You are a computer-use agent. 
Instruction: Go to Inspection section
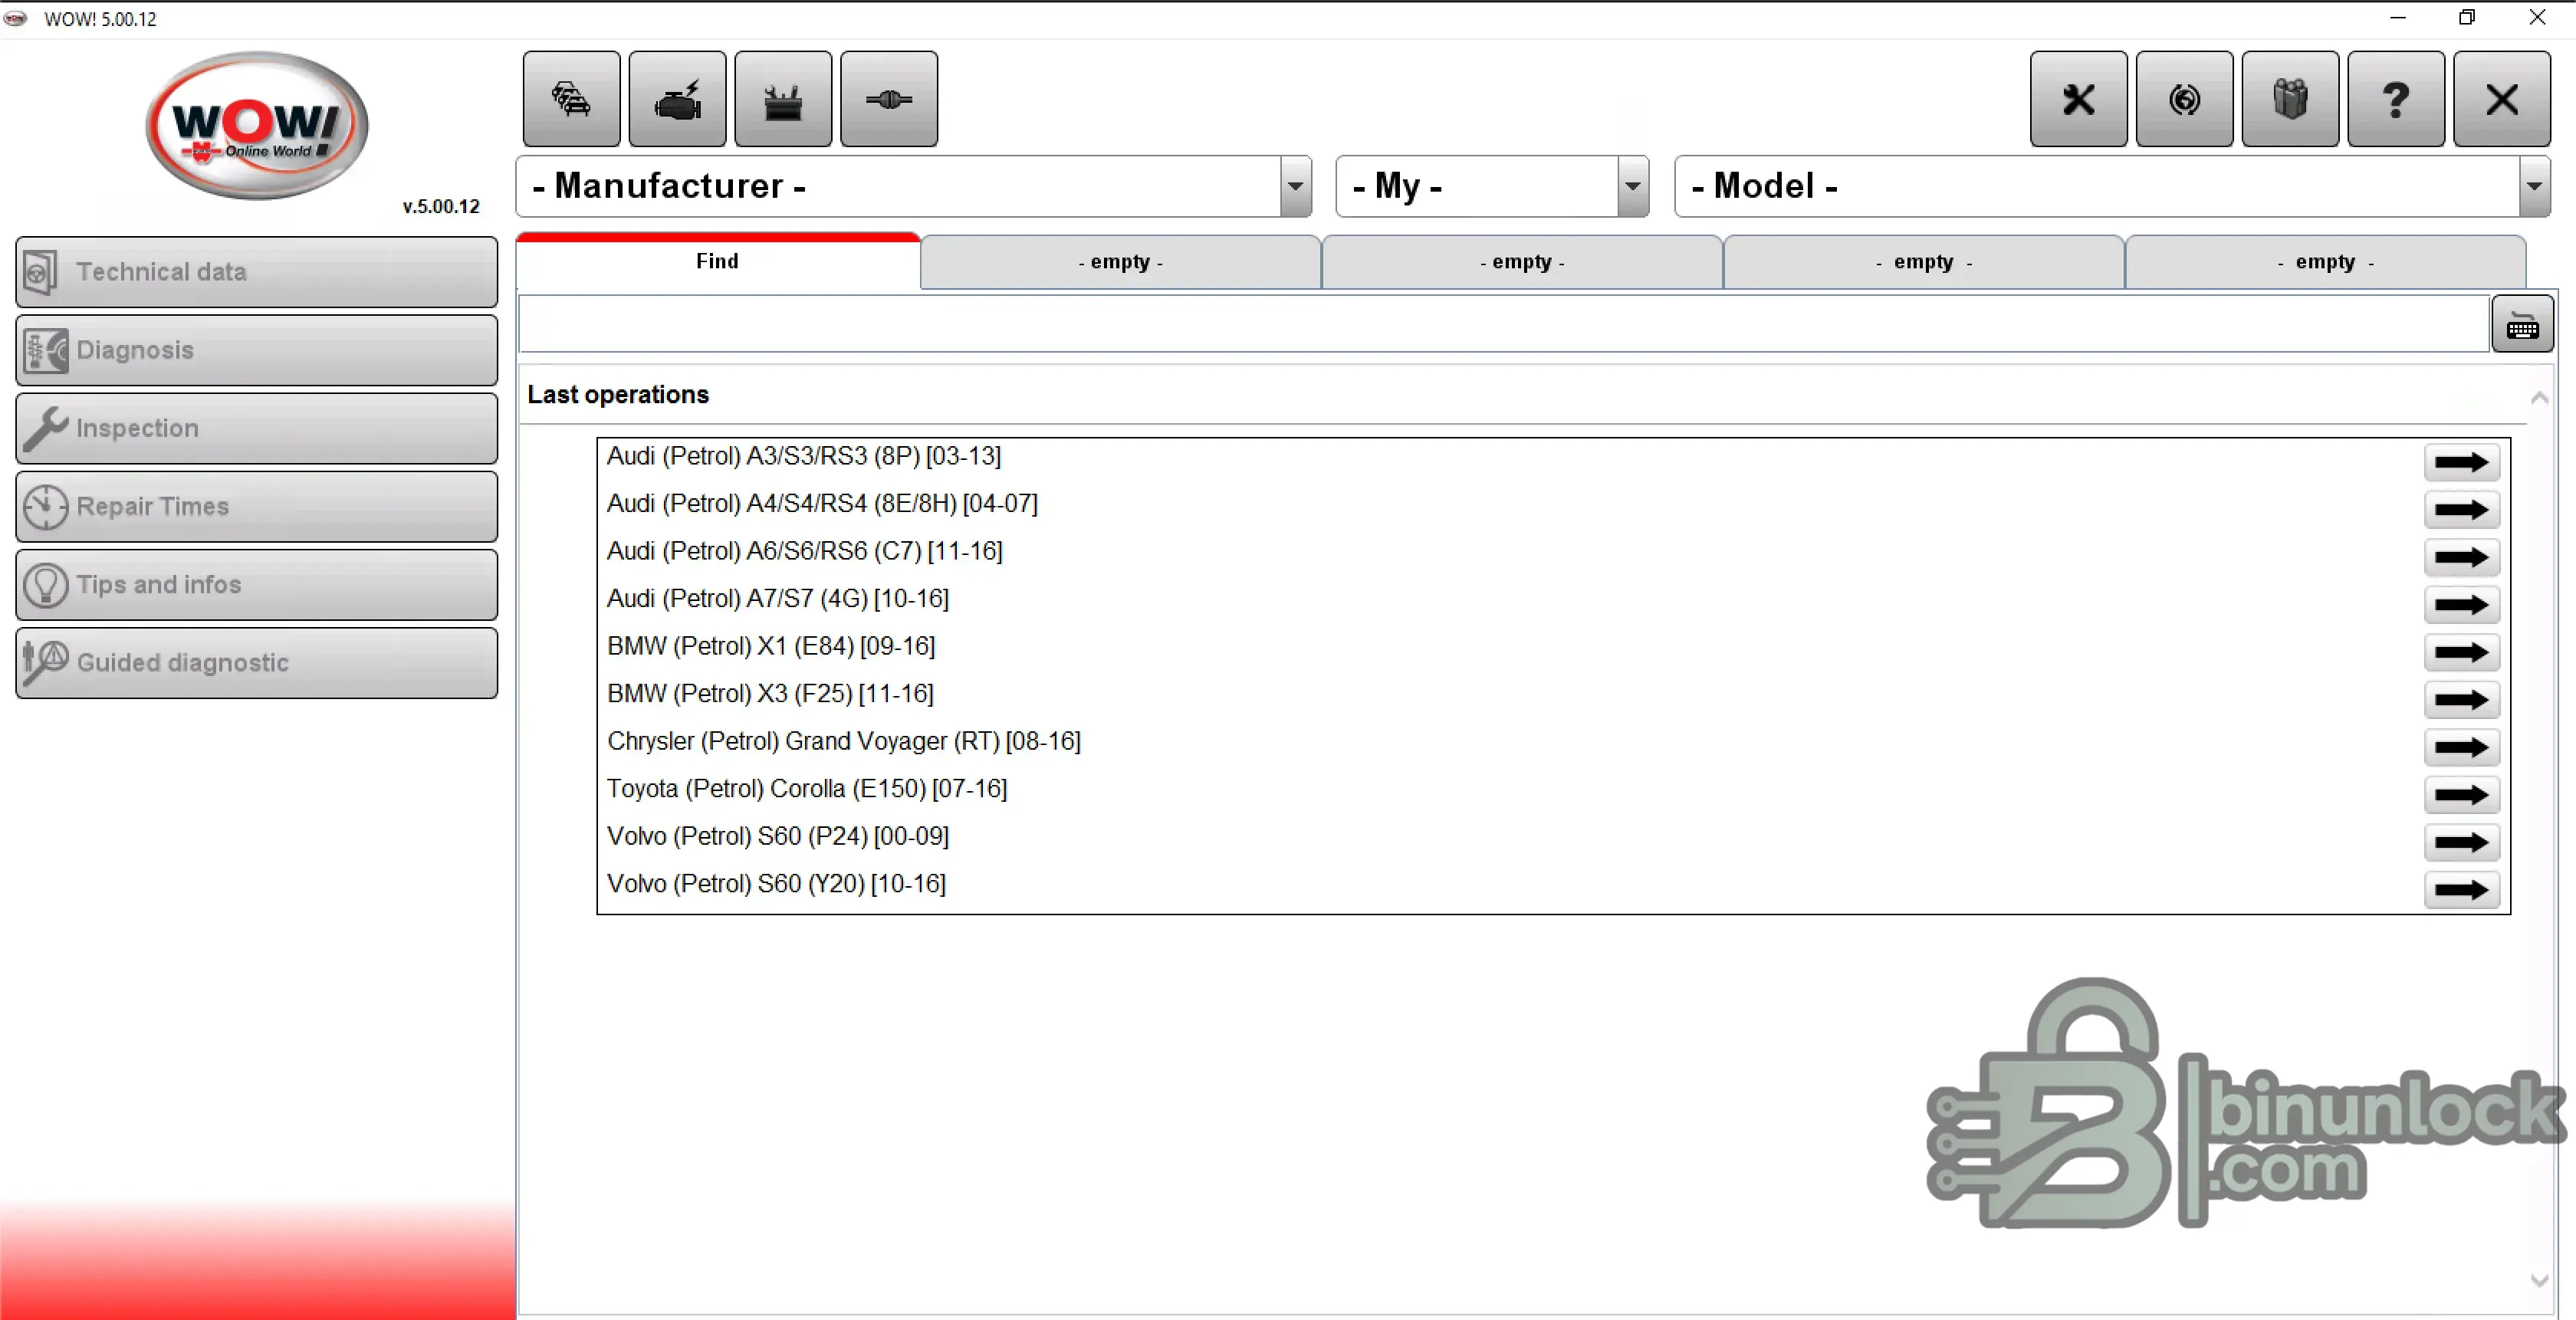[x=257, y=428]
